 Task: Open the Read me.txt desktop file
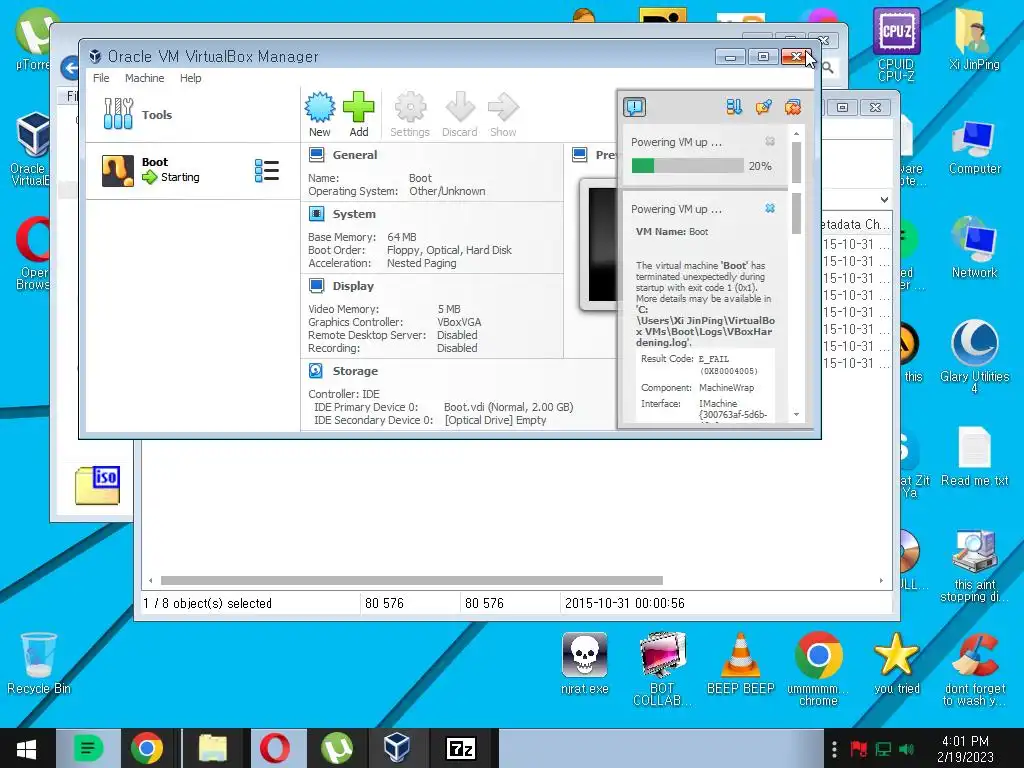click(974, 456)
